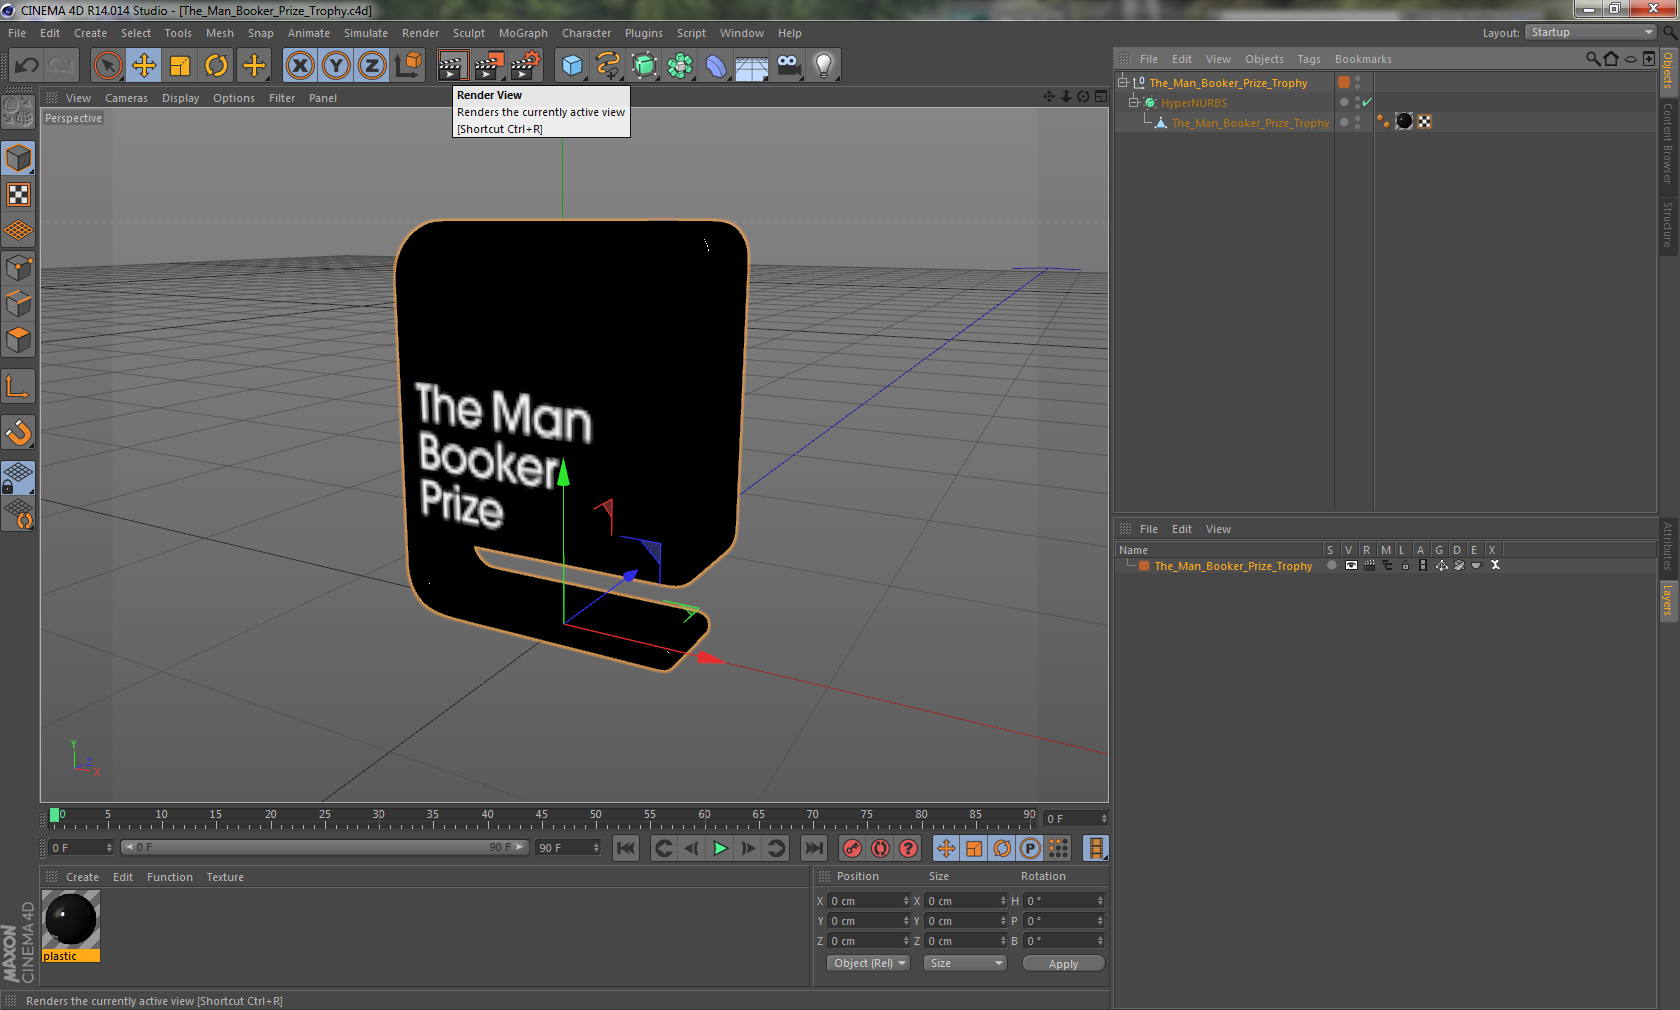Screen dimensions: 1680x1010
Task: Toggle X axis lock
Action: [299, 66]
